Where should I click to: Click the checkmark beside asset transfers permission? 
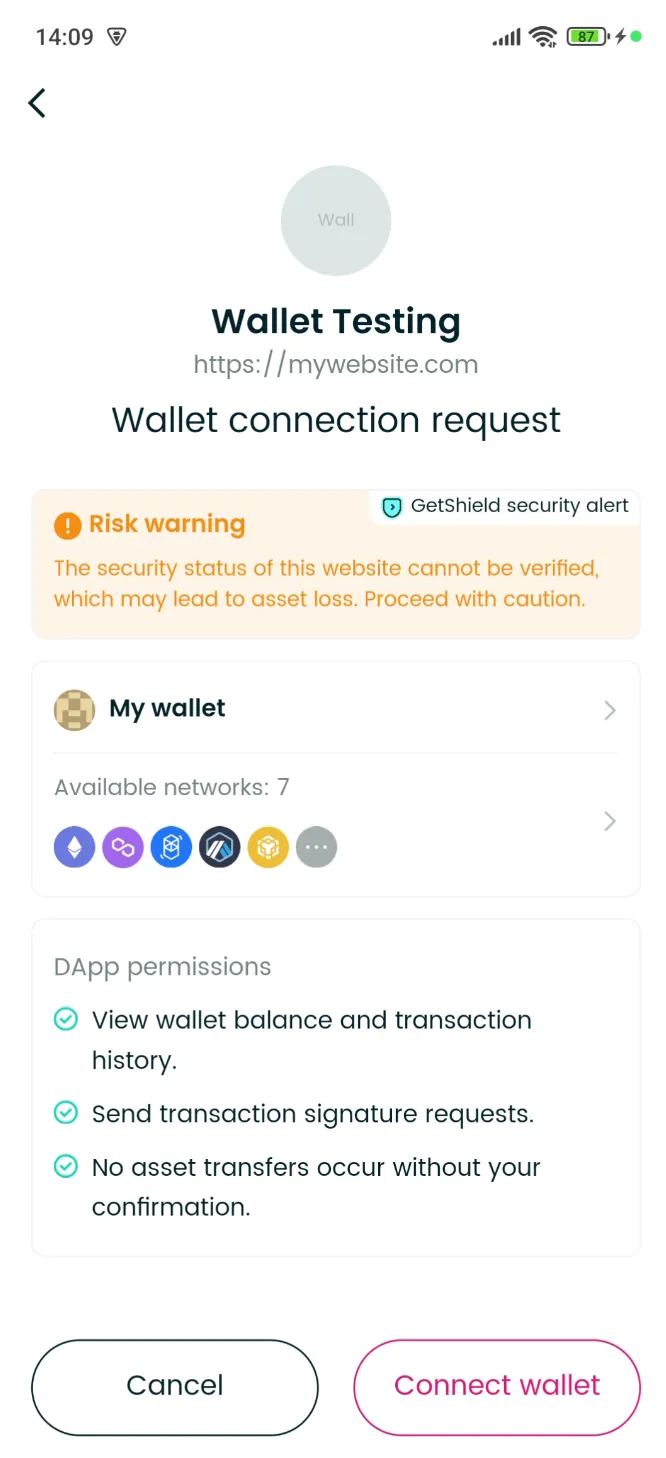(65, 1166)
